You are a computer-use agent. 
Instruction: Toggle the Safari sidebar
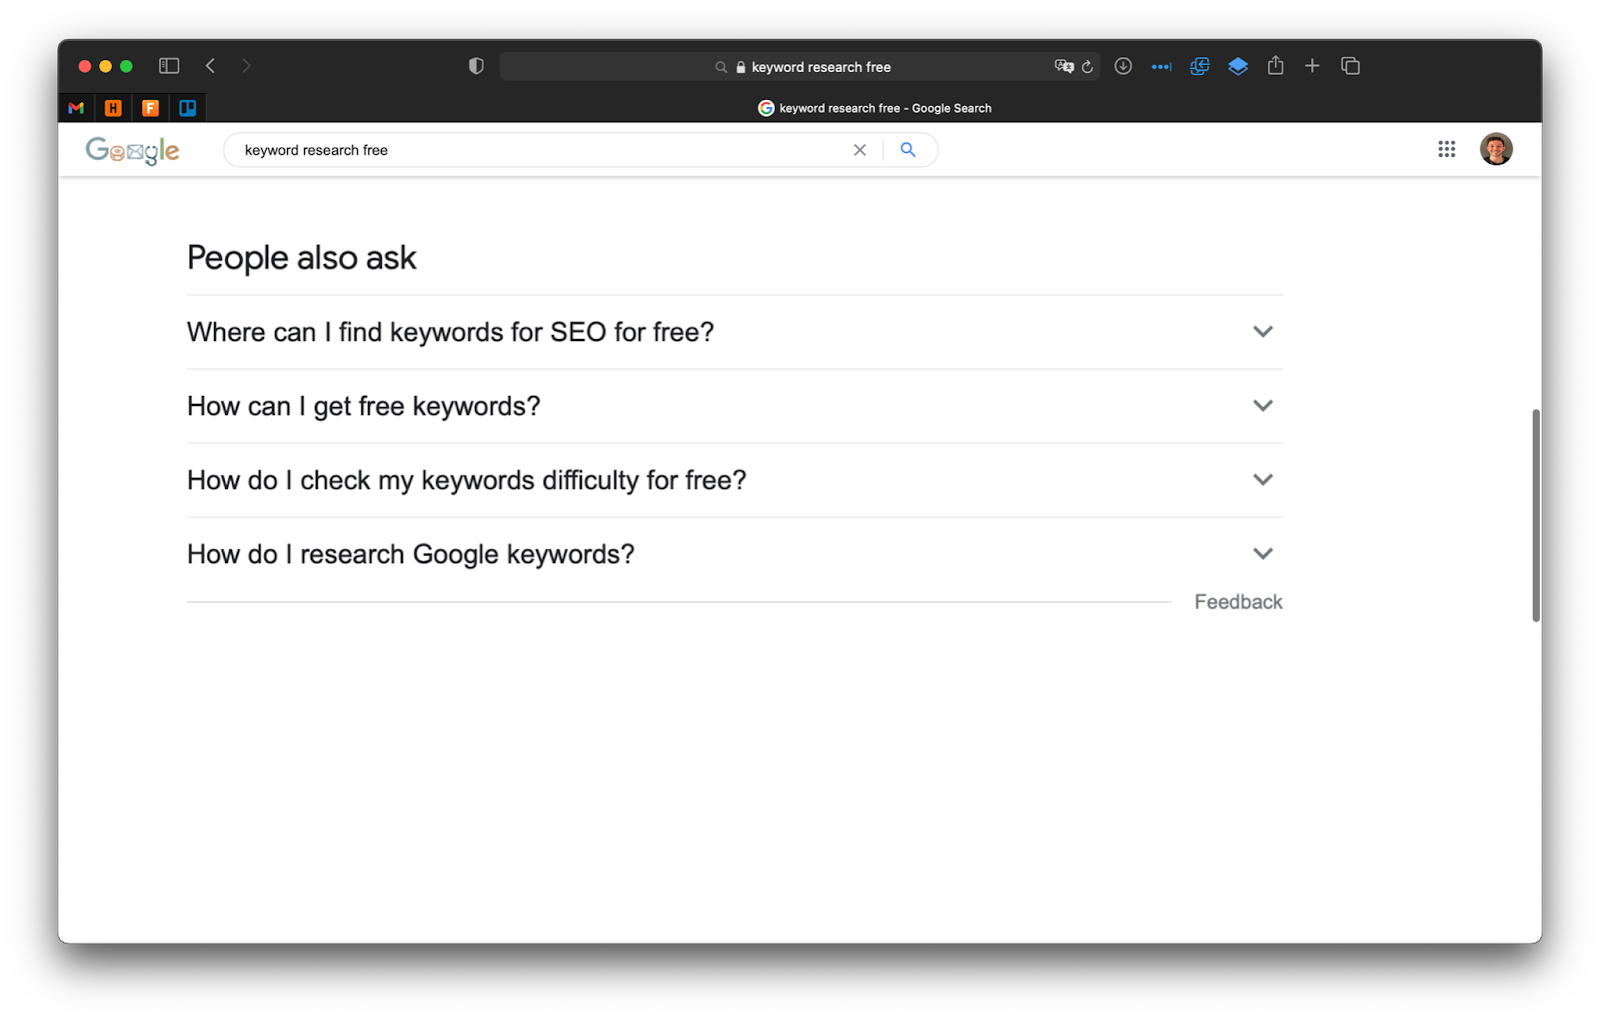pos(169,66)
